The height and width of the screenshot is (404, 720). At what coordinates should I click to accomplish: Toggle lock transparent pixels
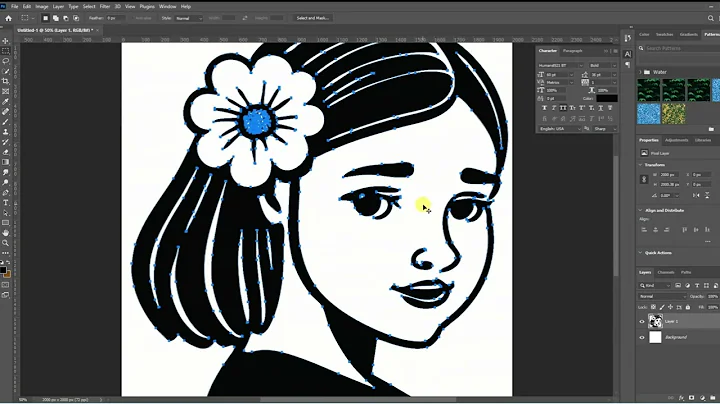(x=653, y=307)
